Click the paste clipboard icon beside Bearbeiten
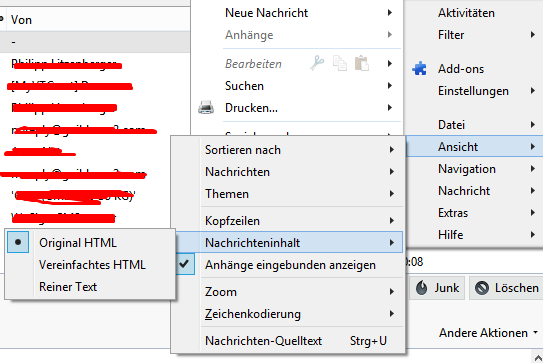Viewport: 543px width, 363px height. tap(362, 63)
